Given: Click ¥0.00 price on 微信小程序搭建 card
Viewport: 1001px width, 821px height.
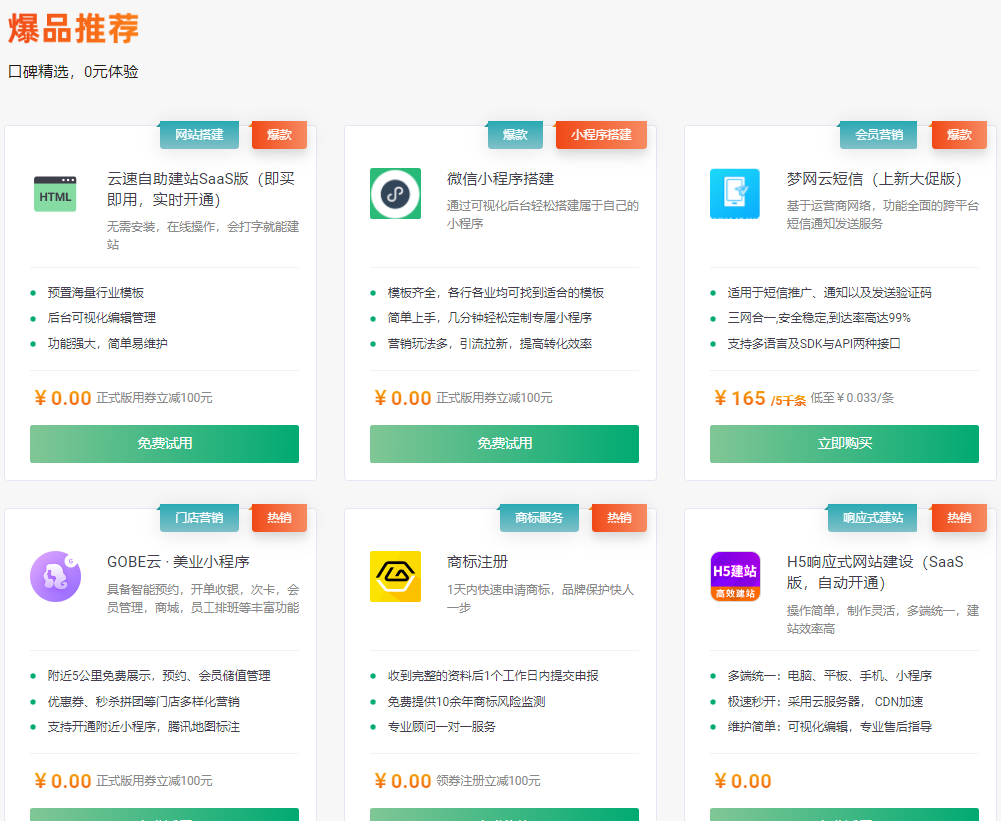Looking at the screenshot, I should point(403,398).
